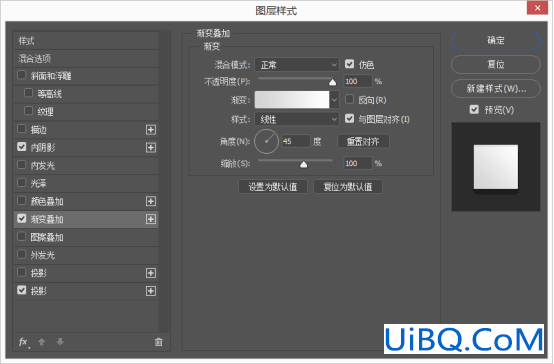Click the gradient 渐变 color swatch
Image resolution: width=554 pixels, height=364 pixels.
coord(292,100)
